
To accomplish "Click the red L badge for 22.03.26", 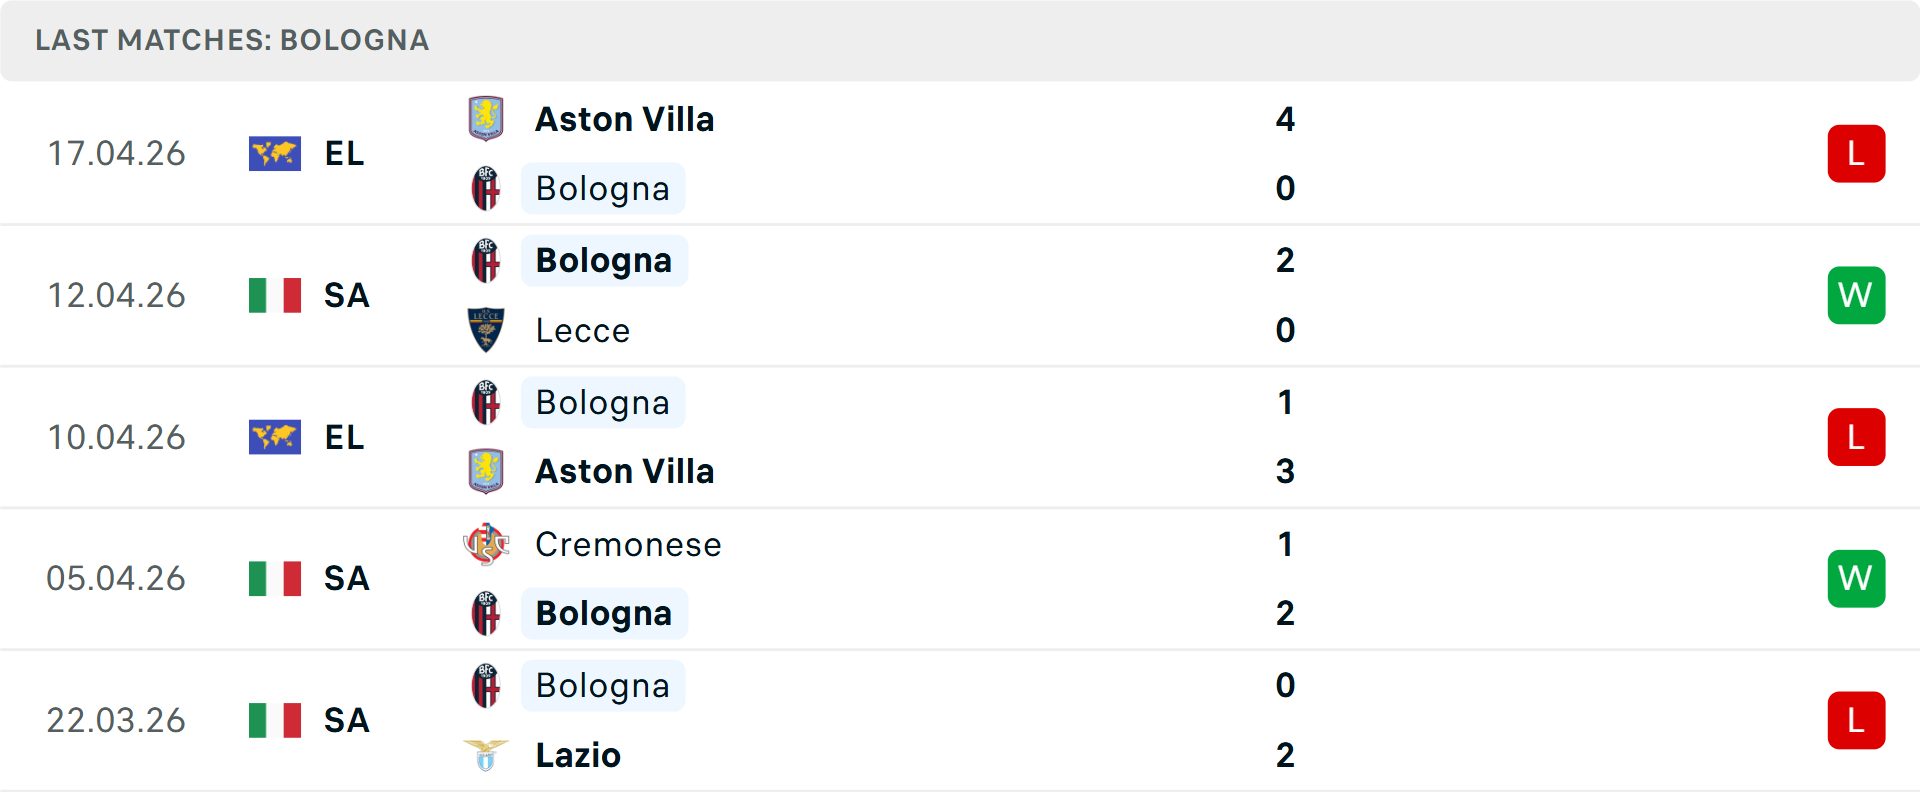I will (1856, 721).
